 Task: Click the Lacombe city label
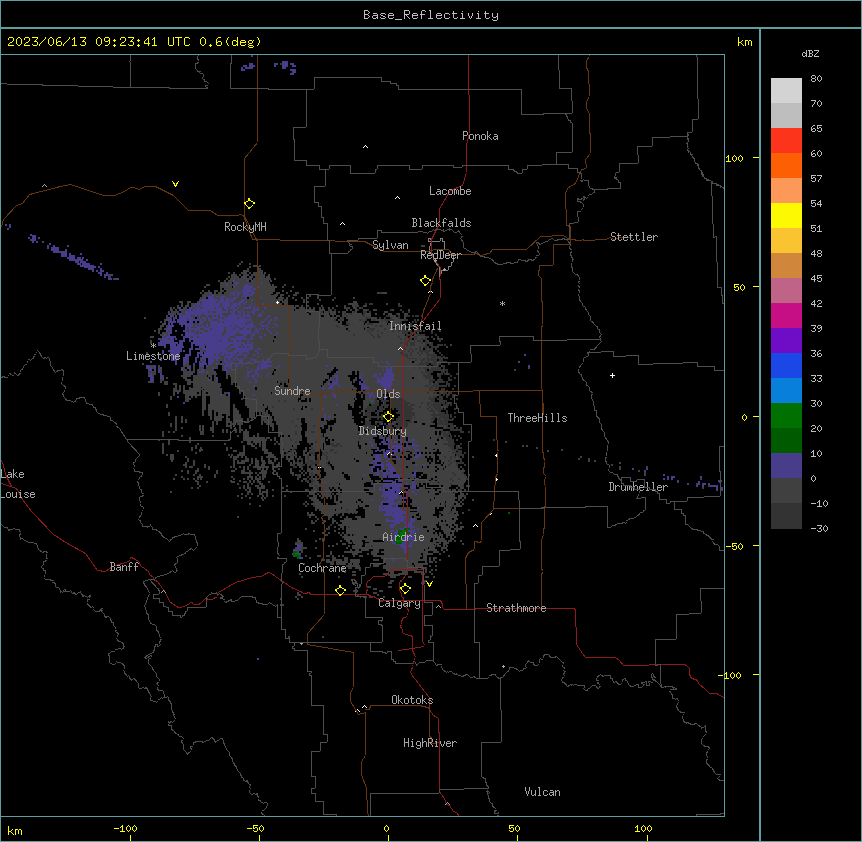tap(450, 191)
